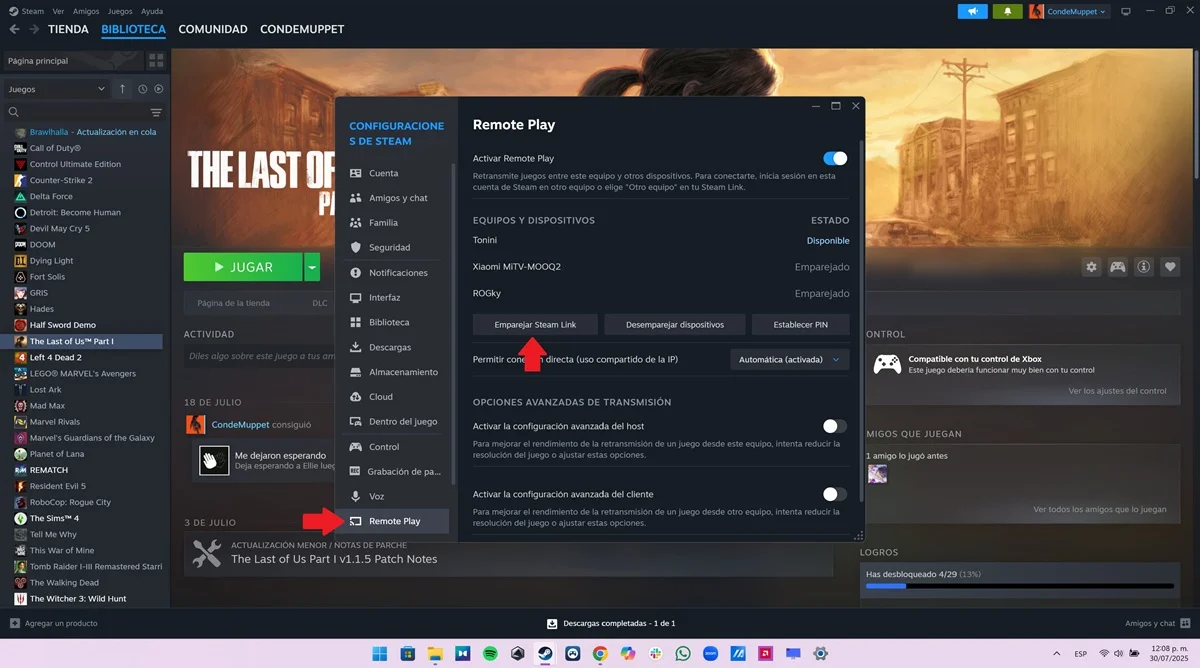The height and width of the screenshot is (668, 1200).
Task: Enable the client advanced transmission configuration
Action: [835, 494]
